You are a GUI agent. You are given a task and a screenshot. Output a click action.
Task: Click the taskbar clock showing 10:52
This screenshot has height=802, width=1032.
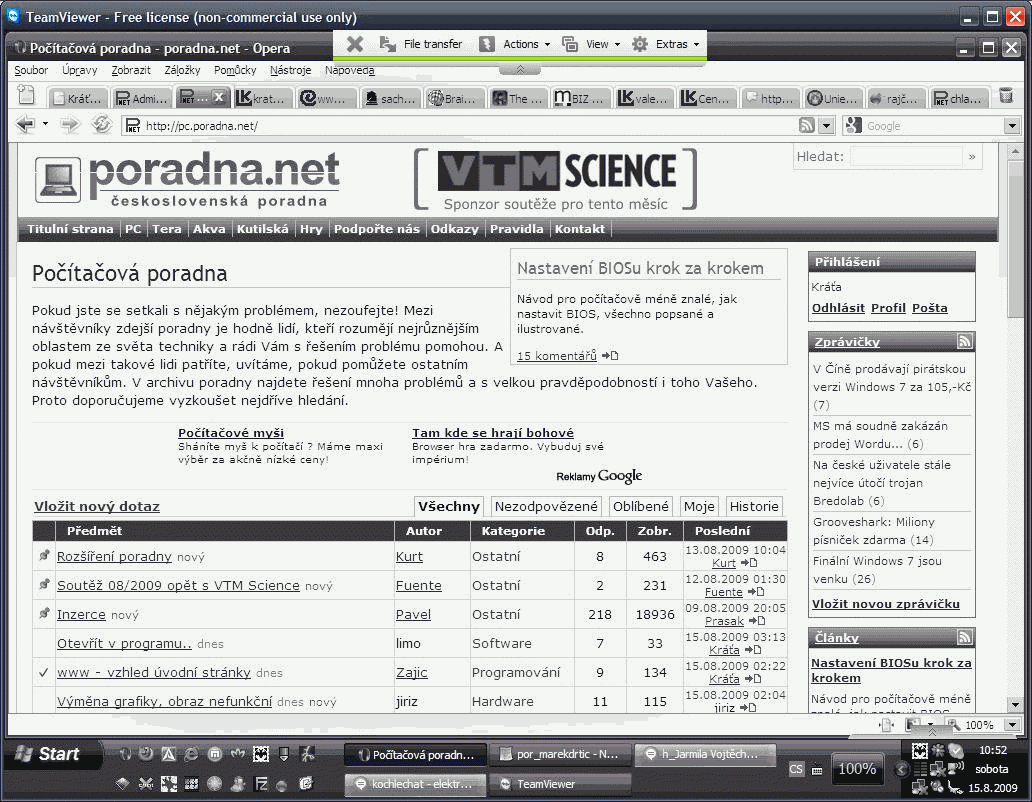tap(993, 750)
